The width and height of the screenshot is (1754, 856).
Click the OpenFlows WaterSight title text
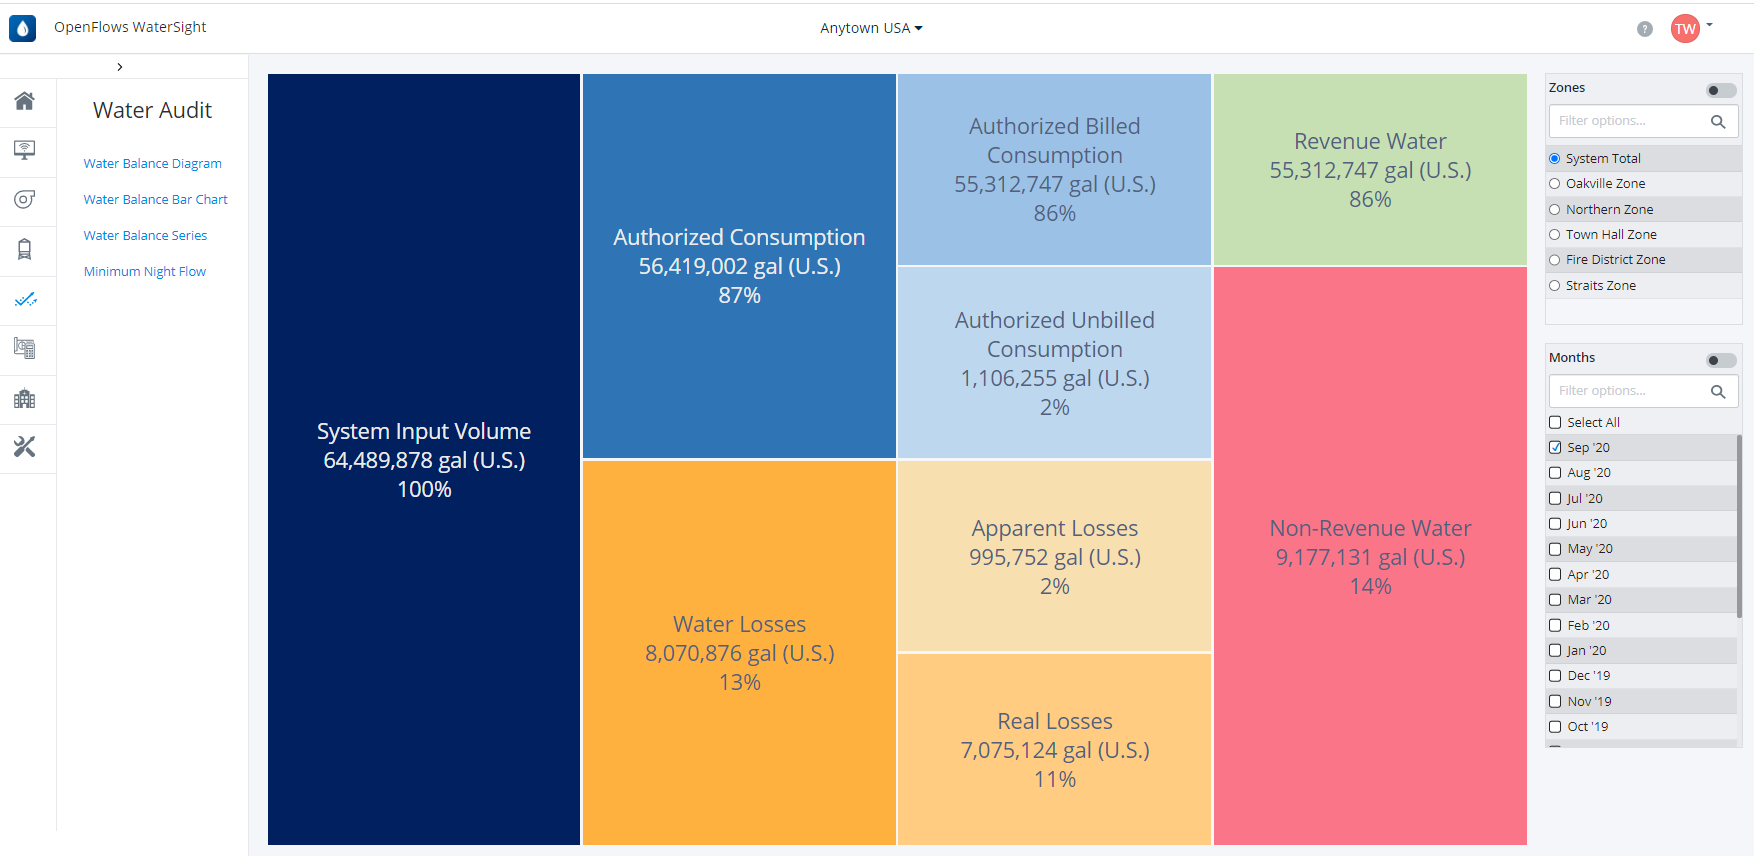(130, 27)
